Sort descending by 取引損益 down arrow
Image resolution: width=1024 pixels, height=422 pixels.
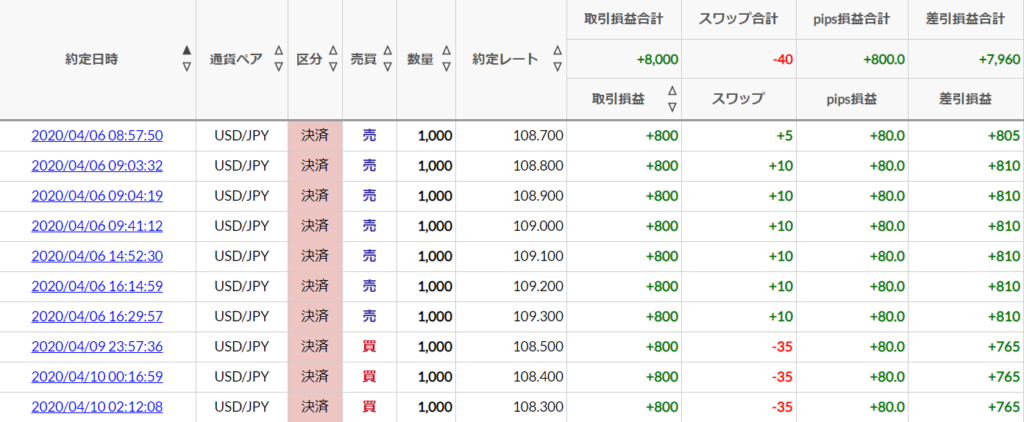click(x=672, y=106)
